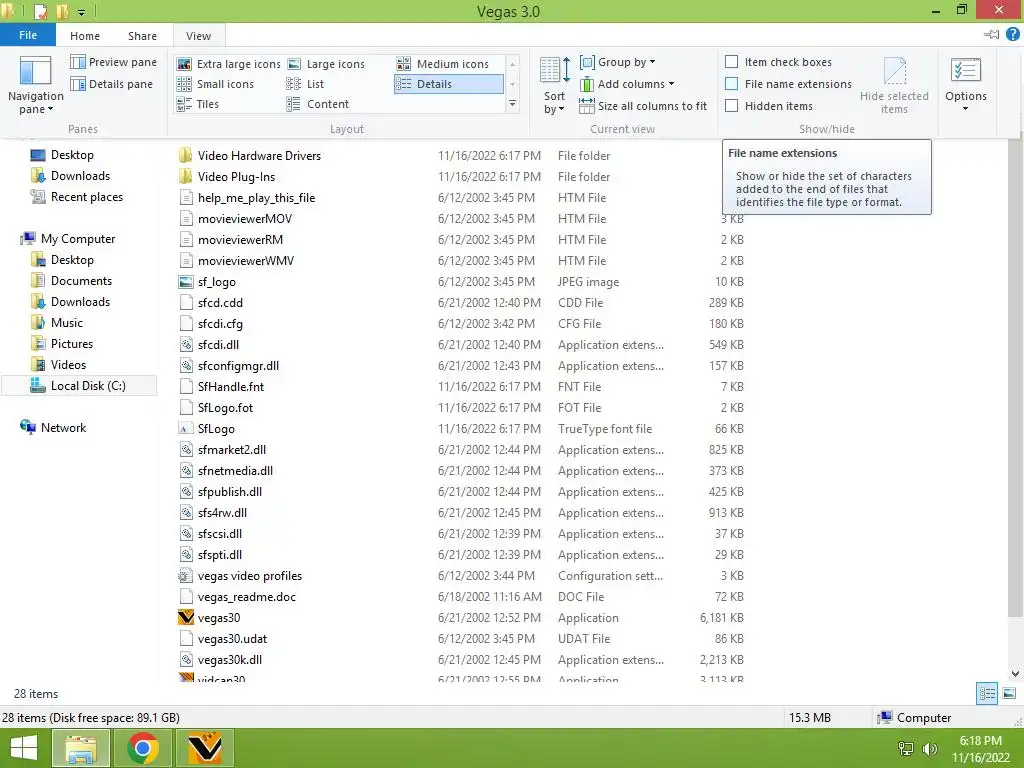Open Vegas from the taskbar

pyautogui.click(x=204, y=748)
